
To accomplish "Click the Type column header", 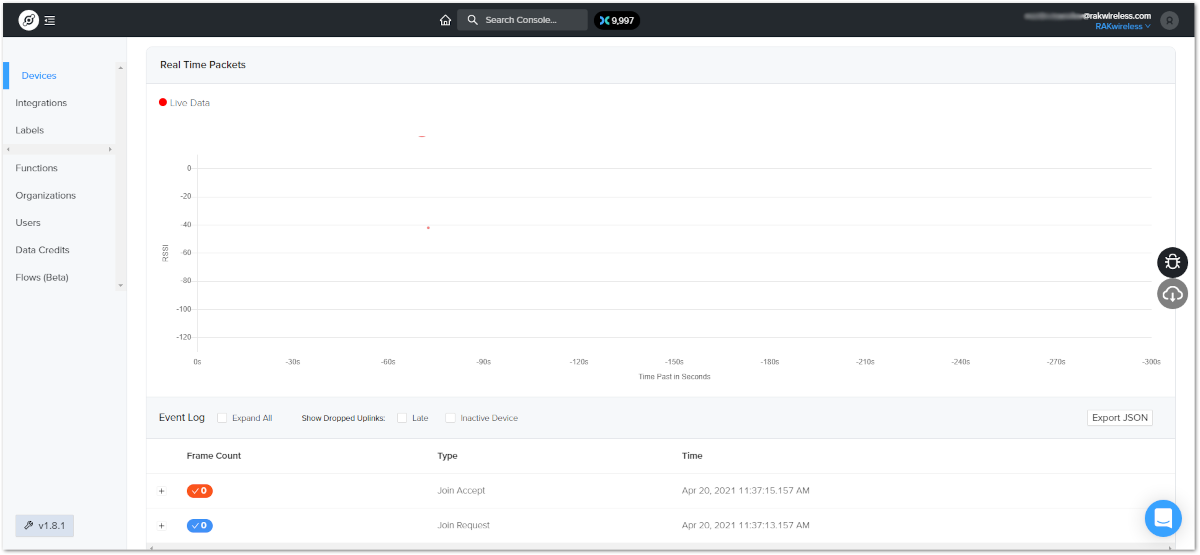I will [x=447, y=456].
